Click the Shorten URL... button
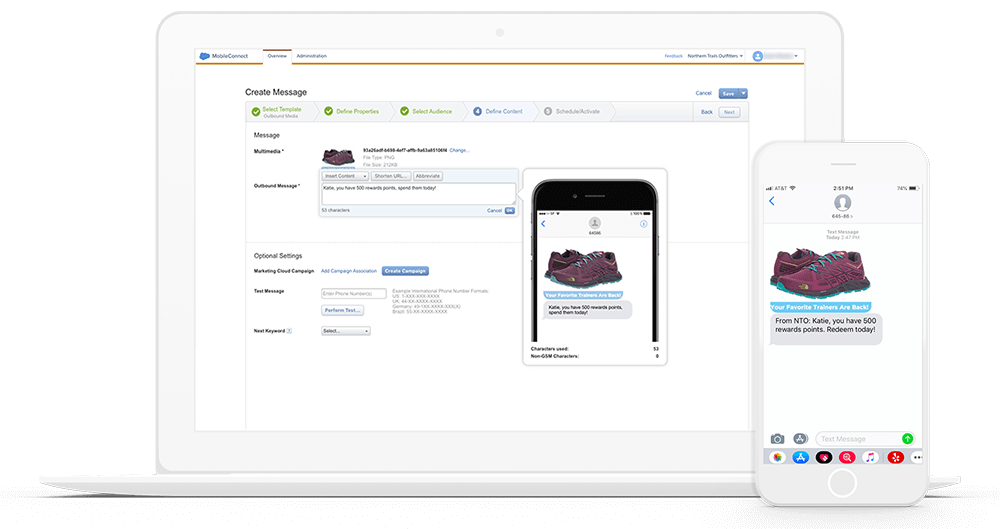Viewport: 1000px width, 529px height. pyautogui.click(x=391, y=176)
